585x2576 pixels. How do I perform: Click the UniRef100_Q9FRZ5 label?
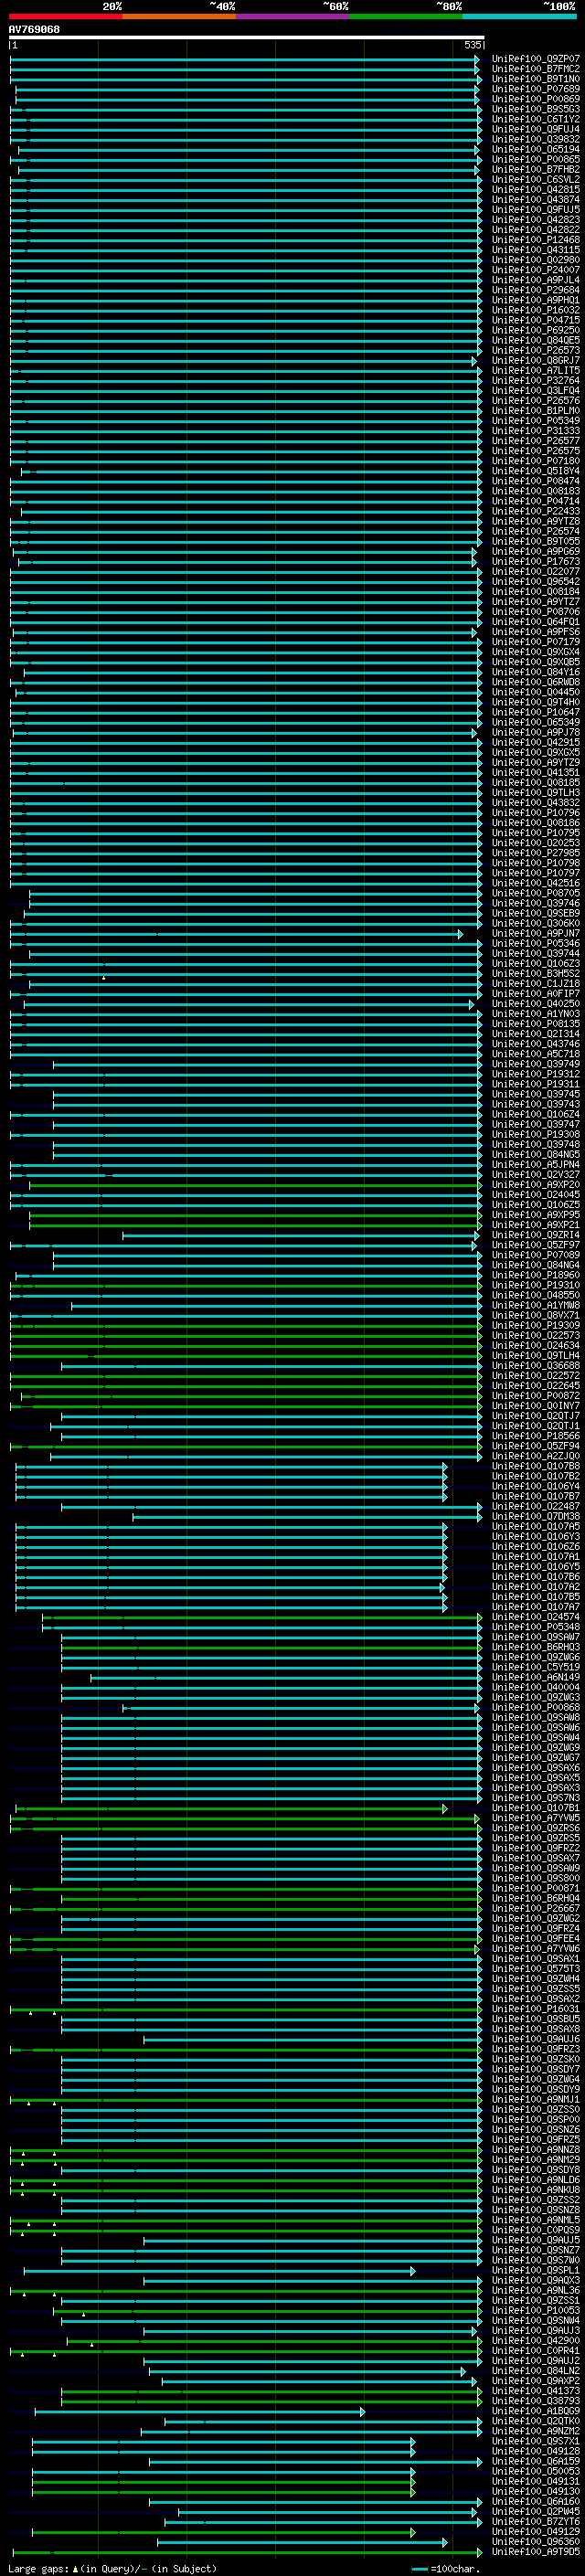[535, 2139]
